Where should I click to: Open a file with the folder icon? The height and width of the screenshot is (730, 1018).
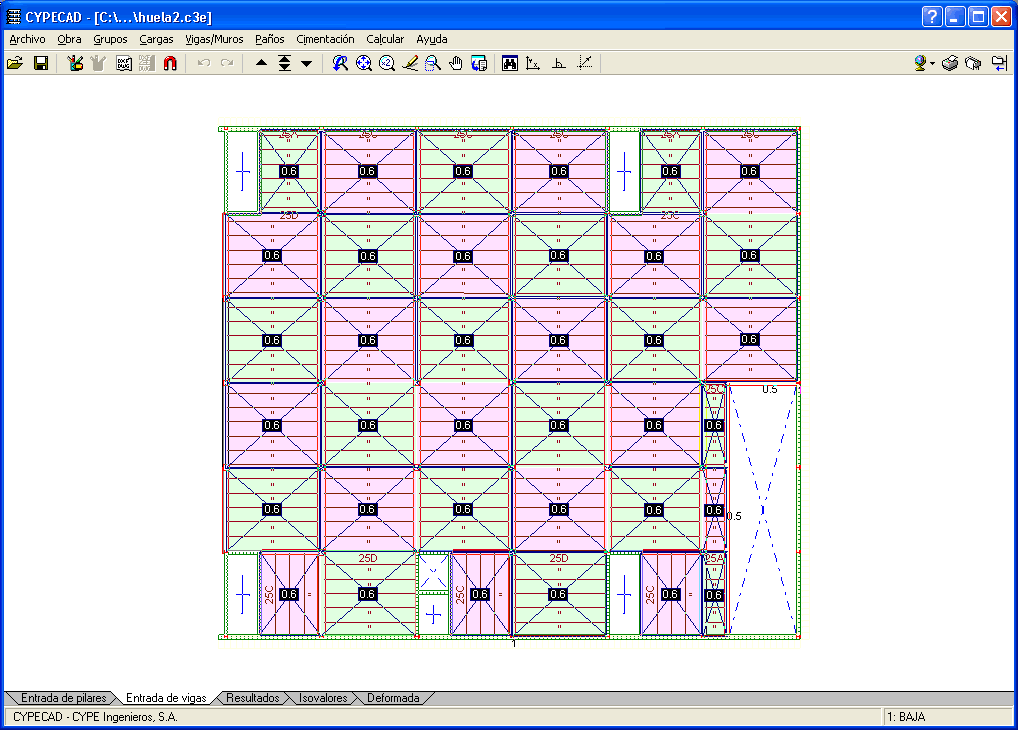pos(15,63)
